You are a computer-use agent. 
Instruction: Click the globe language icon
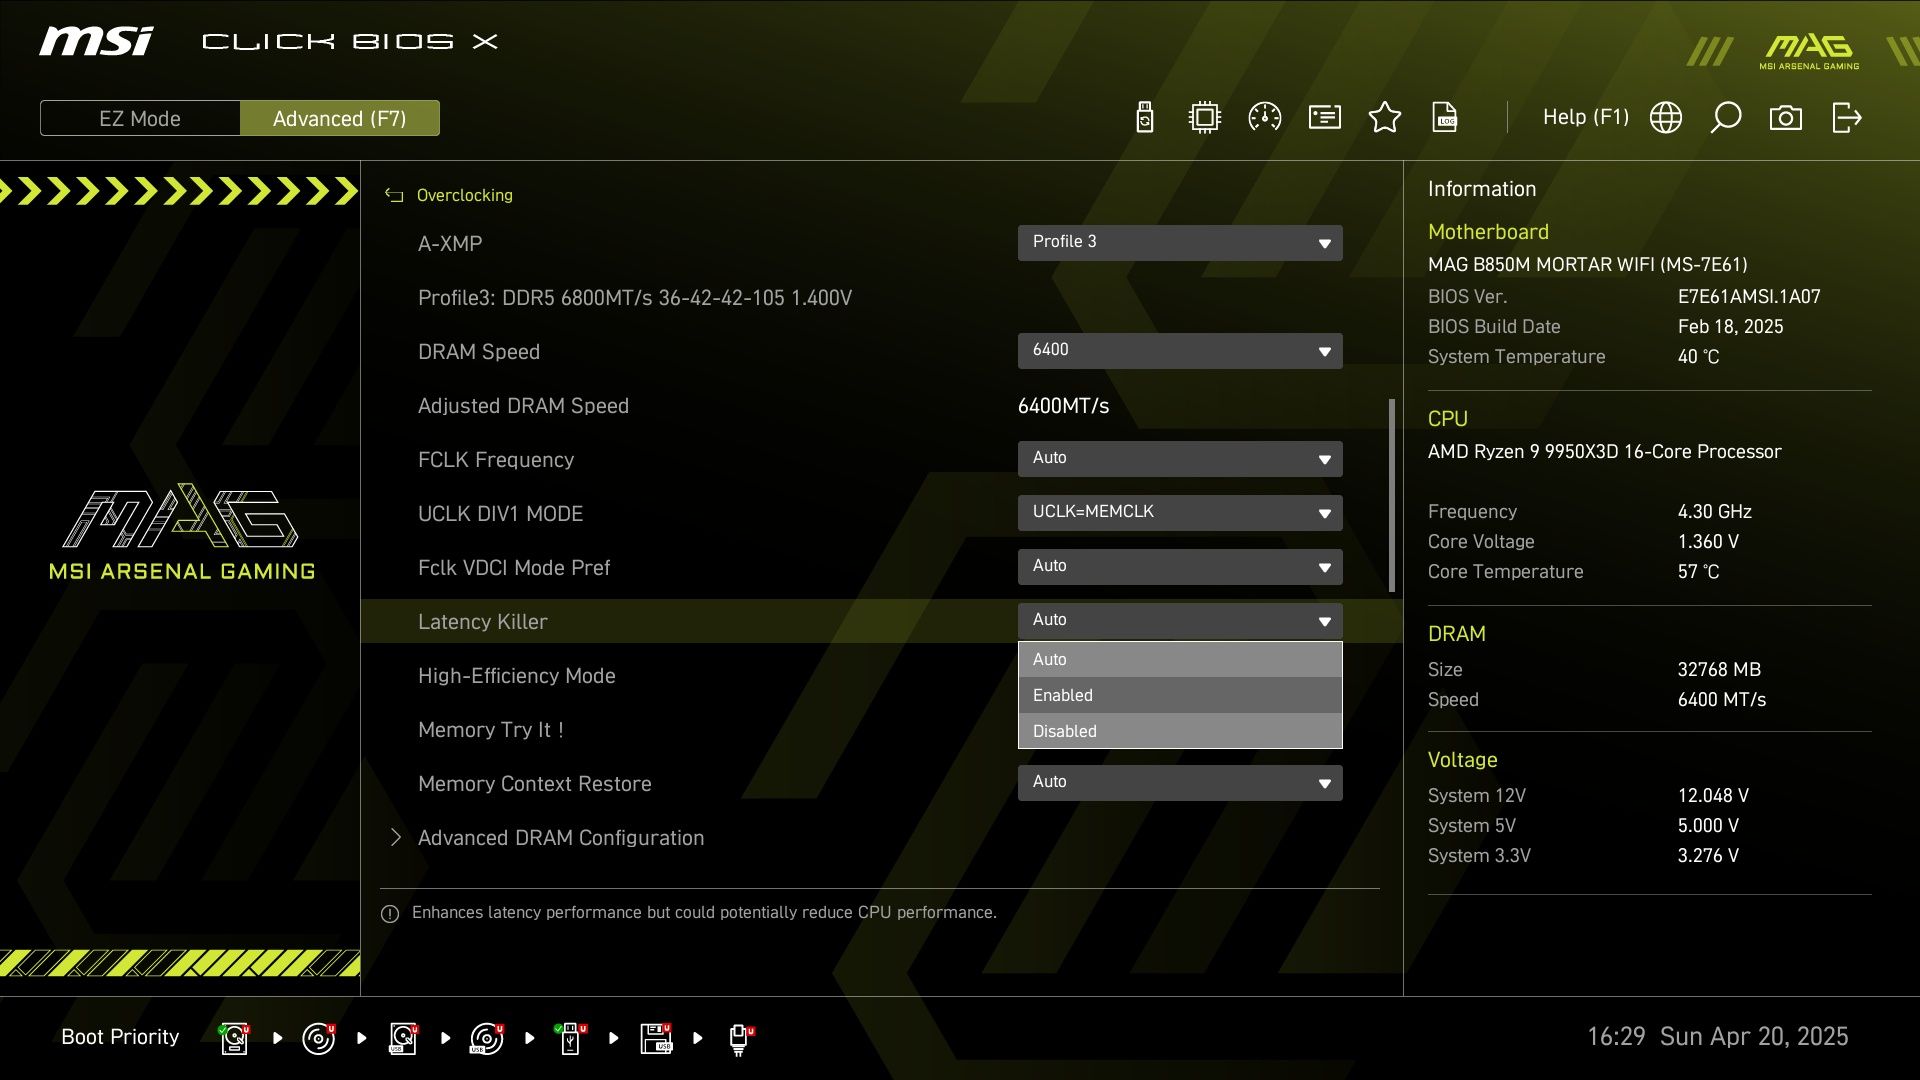[x=1666, y=118]
